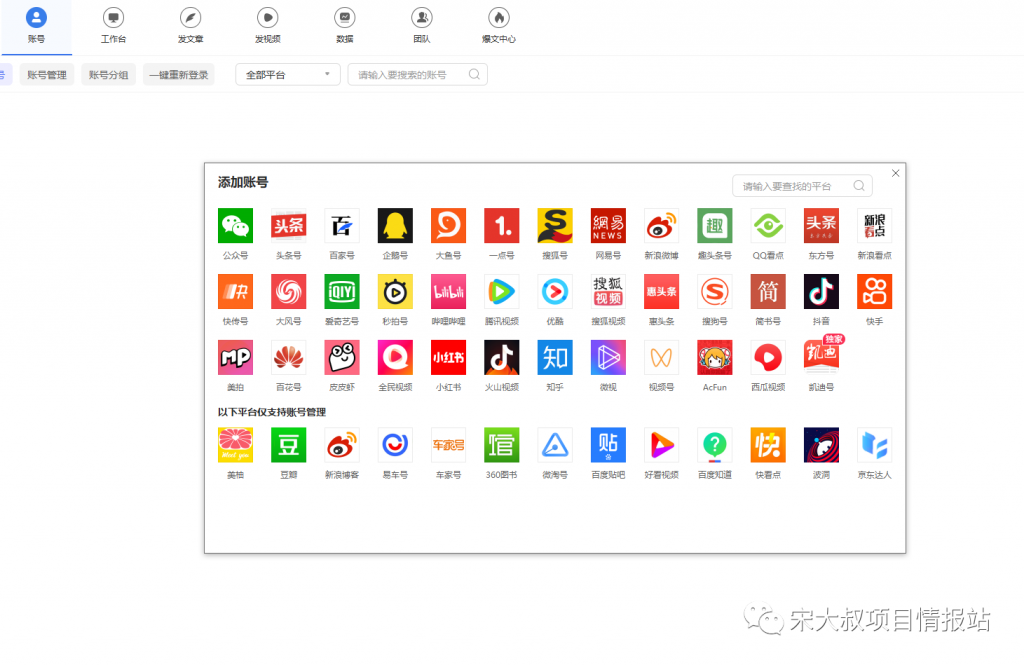The height and width of the screenshot is (665, 1024).
Task: Click the 账号分组 button
Action: [x=108, y=74]
